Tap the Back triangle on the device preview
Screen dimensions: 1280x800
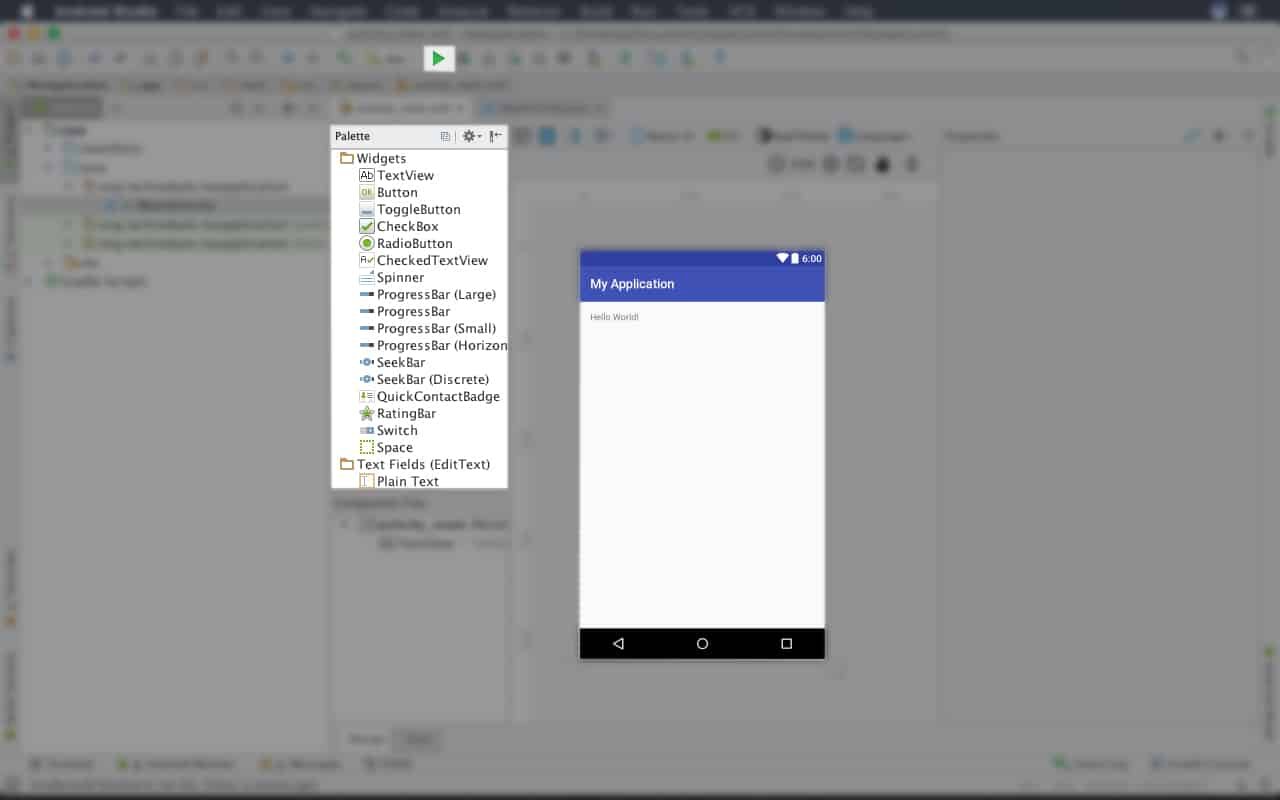coord(619,643)
